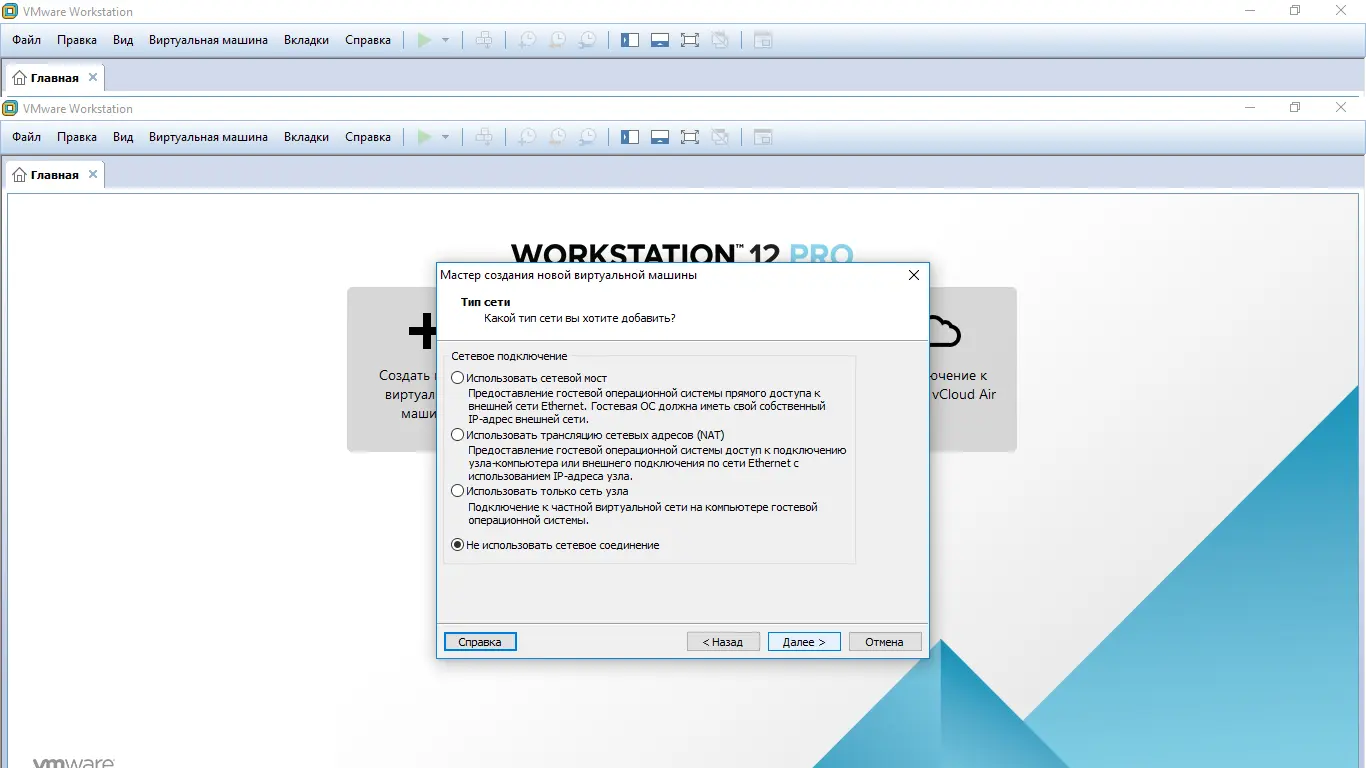Go back with the '< Назад' button
The image size is (1366, 768).
pyautogui.click(x=723, y=642)
